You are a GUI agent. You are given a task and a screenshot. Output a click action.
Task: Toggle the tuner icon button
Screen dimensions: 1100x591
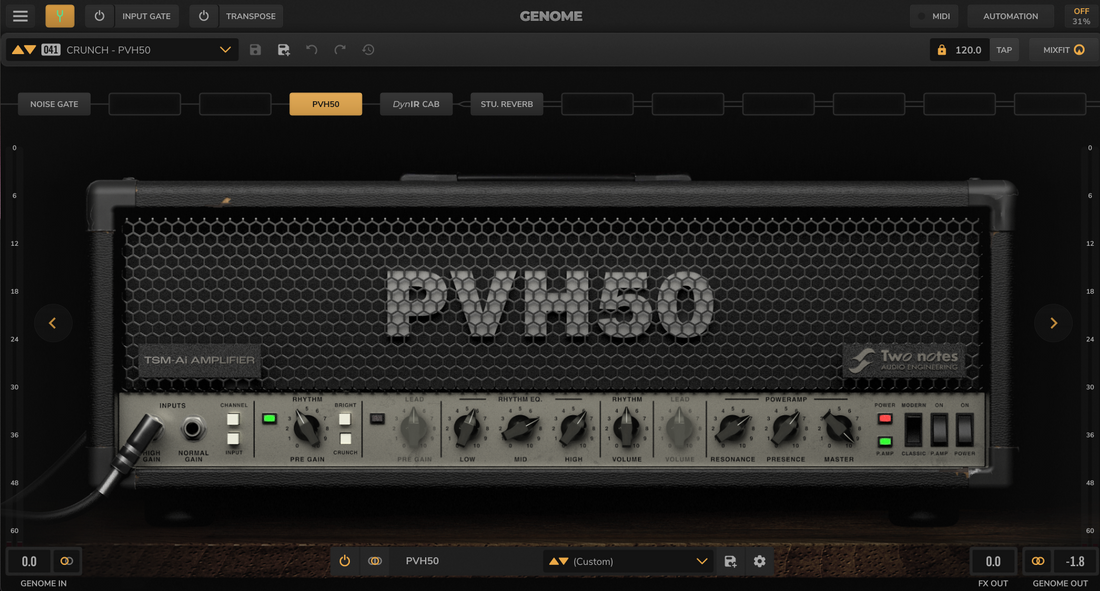60,15
